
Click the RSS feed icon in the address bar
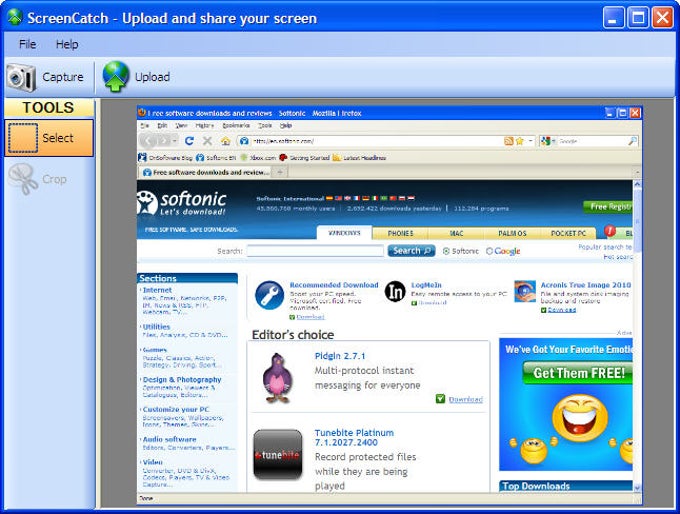point(509,141)
